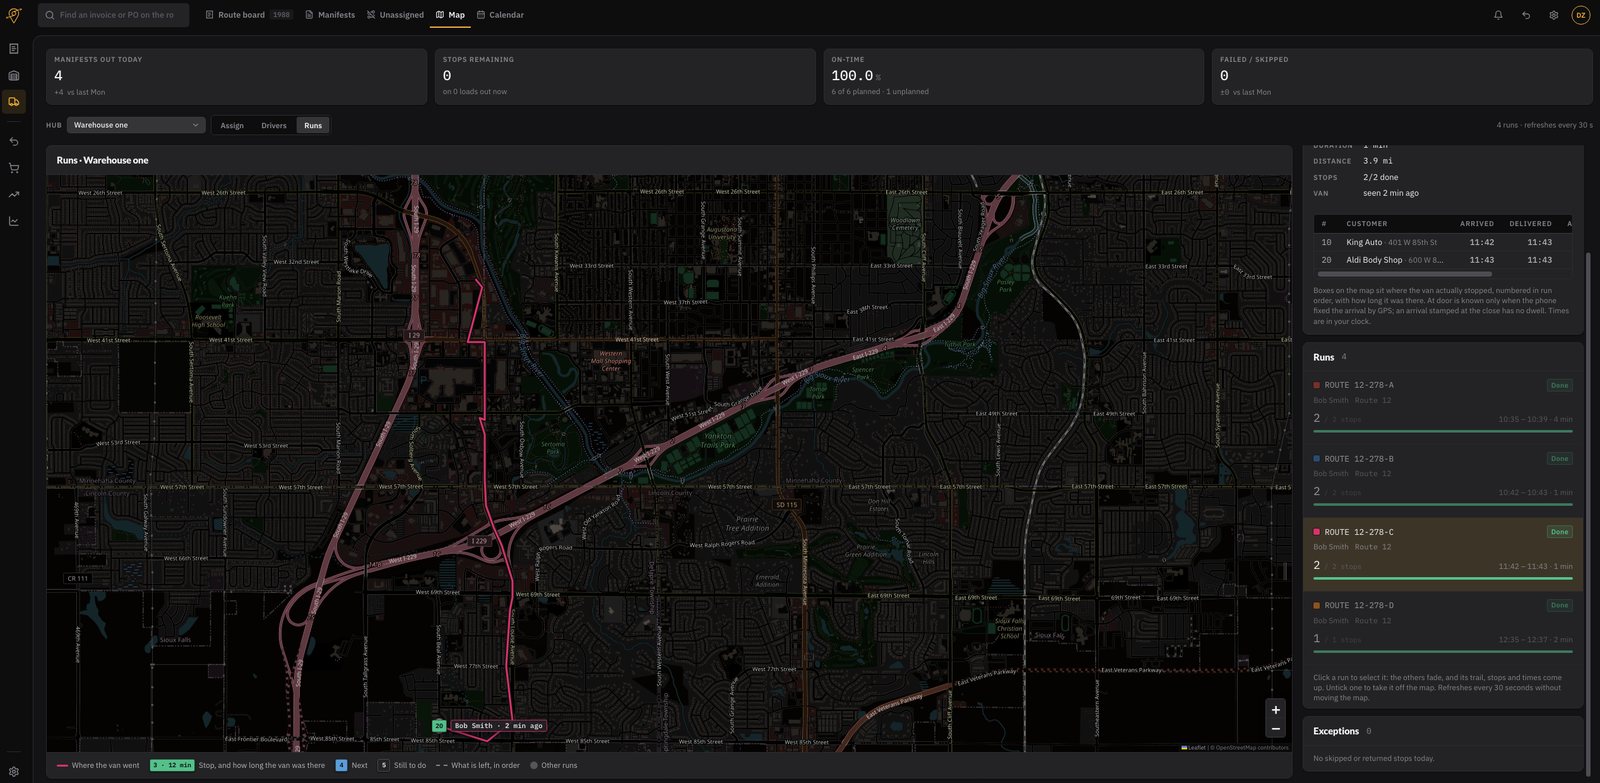This screenshot has width=1600, height=783.
Task: Click the Aldi Body Shop stop row
Action: (x=1444, y=260)
